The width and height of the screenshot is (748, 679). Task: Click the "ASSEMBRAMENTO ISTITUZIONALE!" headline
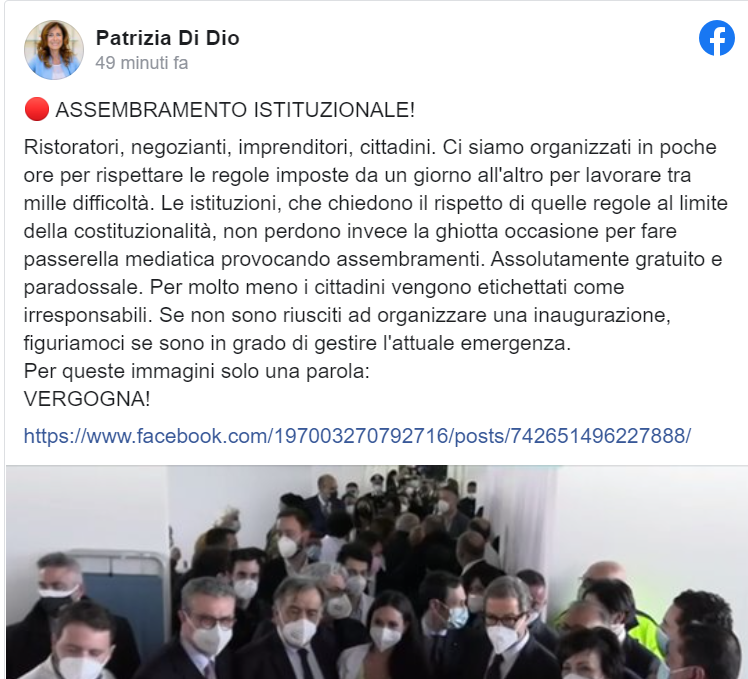235,110
